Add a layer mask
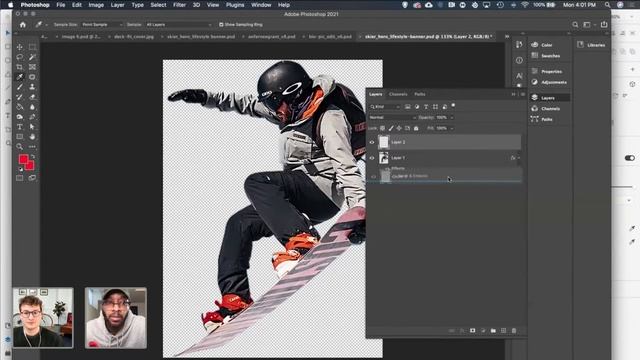This screenshot has height=360, width=640. [x=472, y=331]
